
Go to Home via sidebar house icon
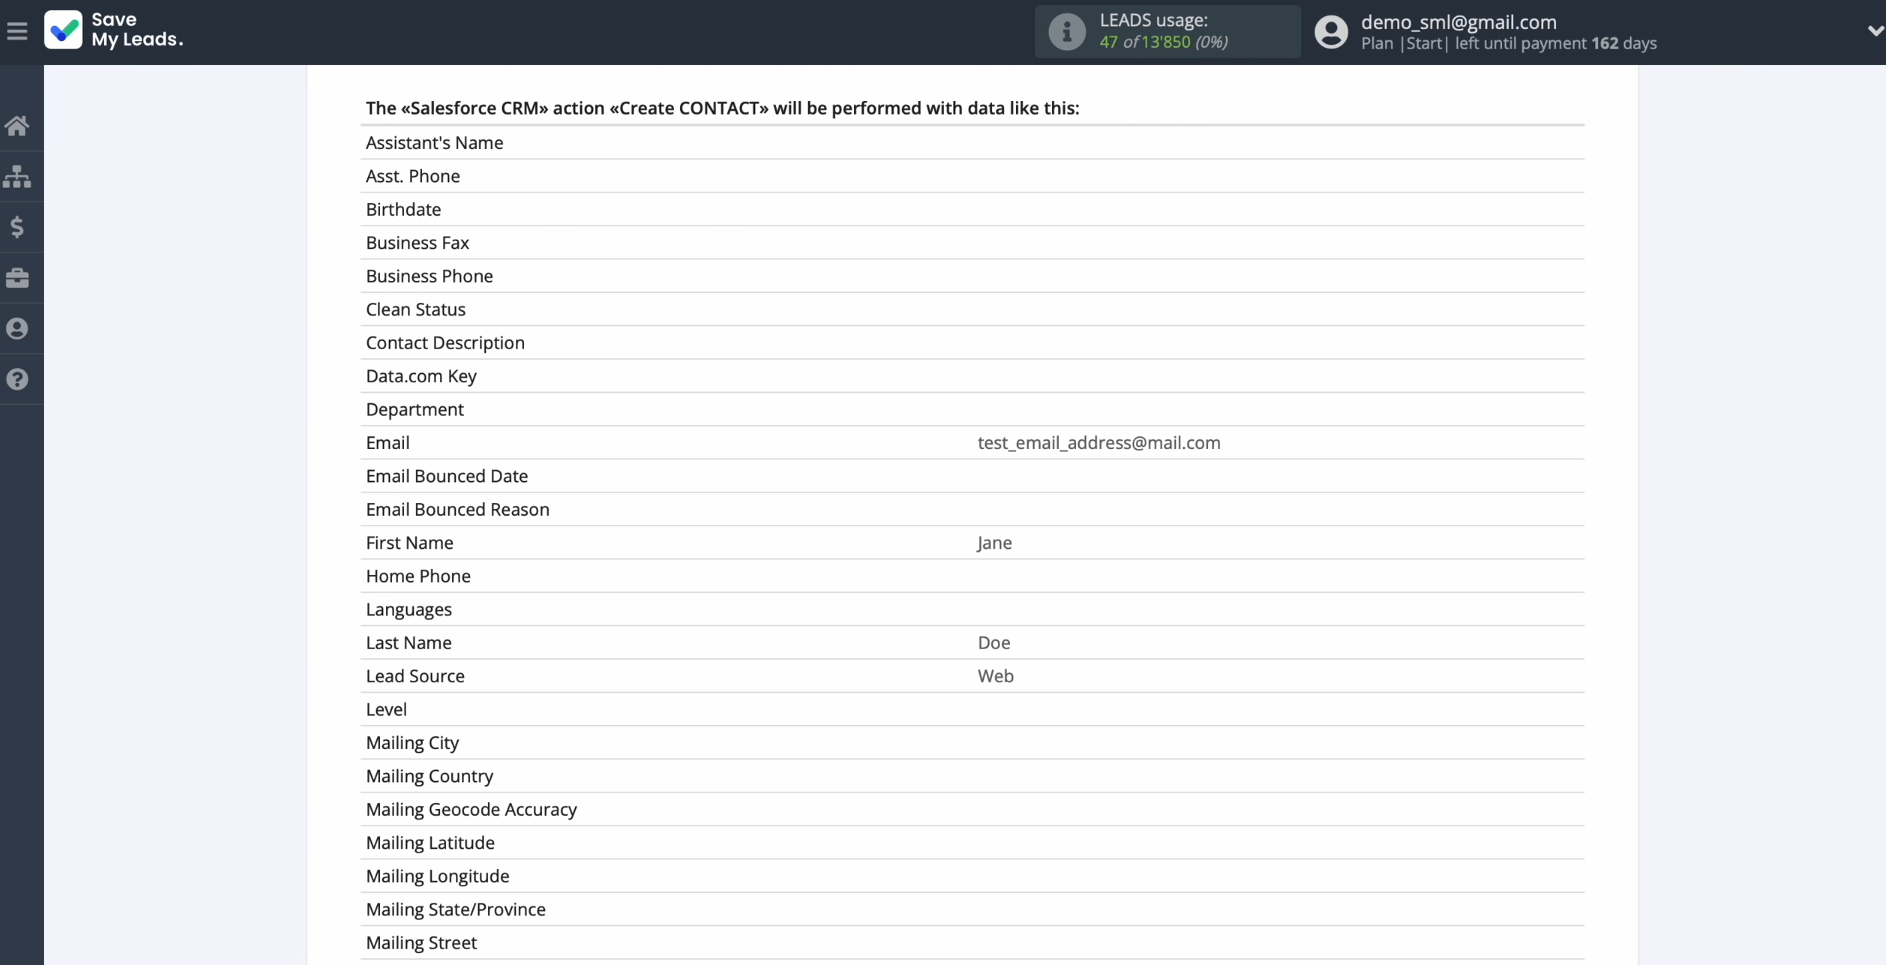tap(17, 126)
